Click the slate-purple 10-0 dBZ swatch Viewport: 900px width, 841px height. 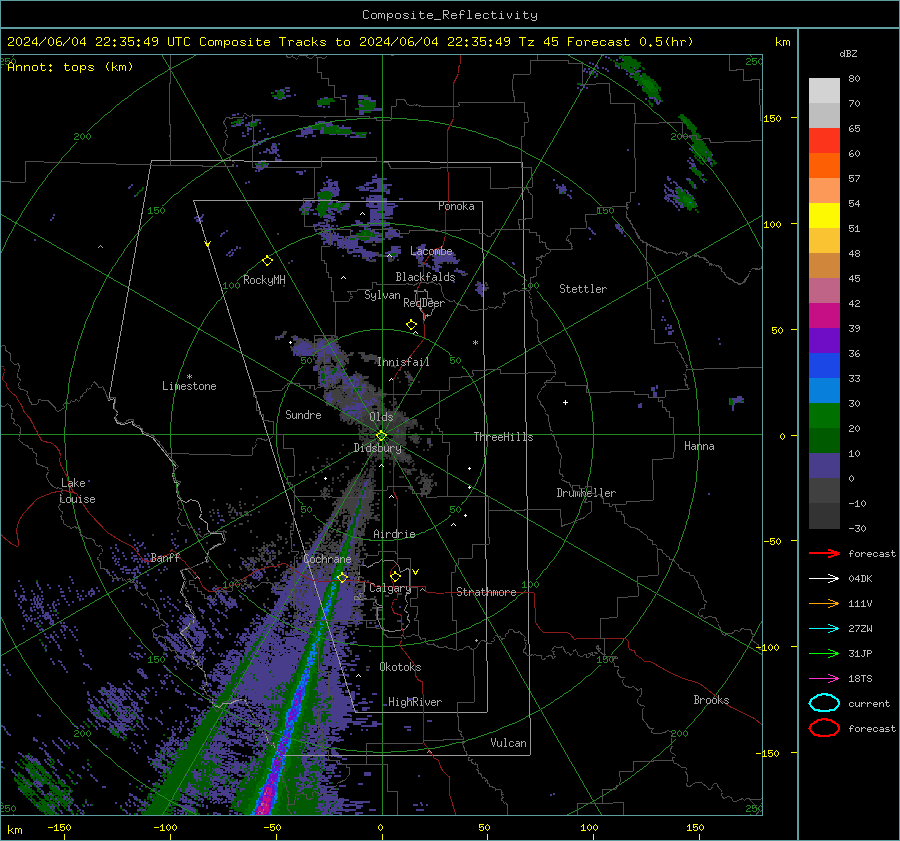tap(824, 466)
